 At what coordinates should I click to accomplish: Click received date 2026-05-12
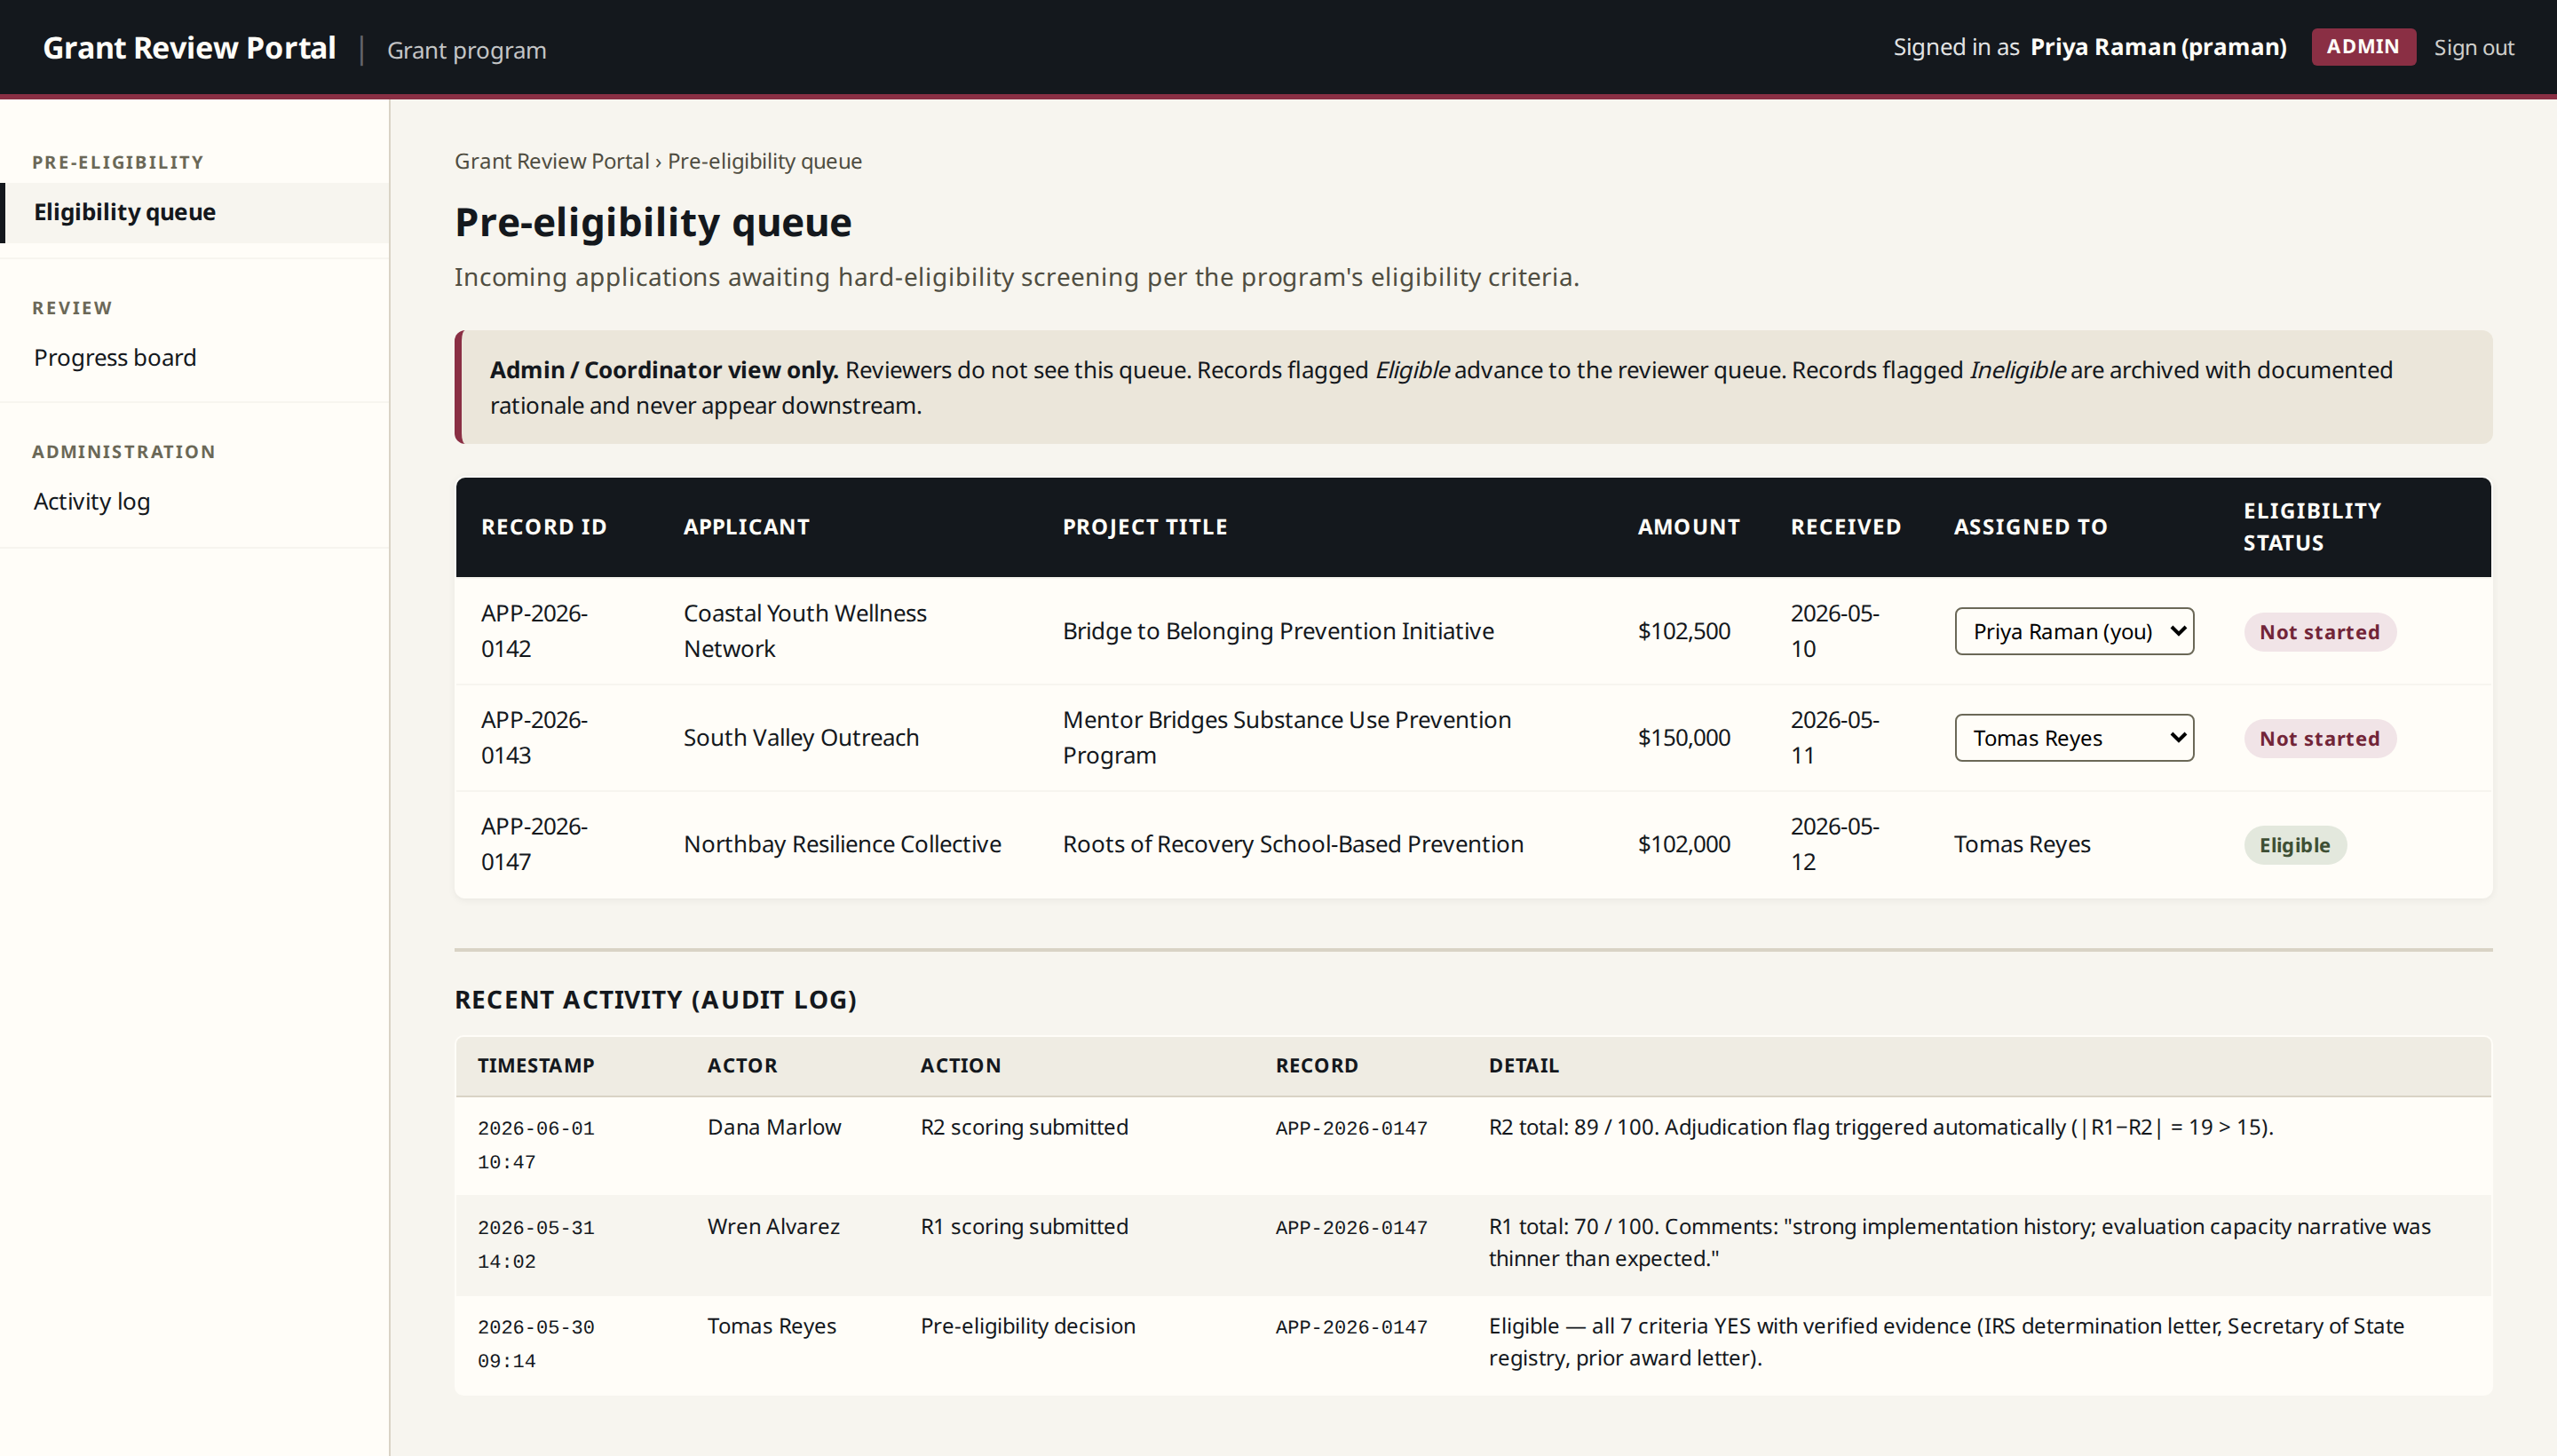point(1835,844)
